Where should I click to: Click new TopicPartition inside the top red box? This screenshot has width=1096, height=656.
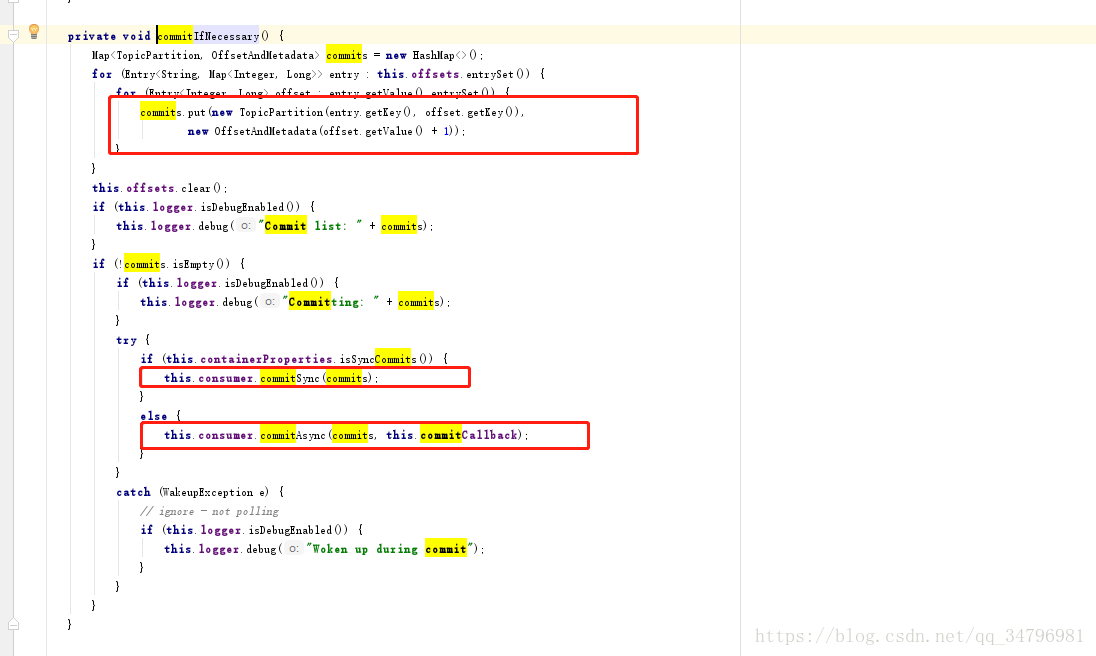pyautogui.click(x=270, y=111)
